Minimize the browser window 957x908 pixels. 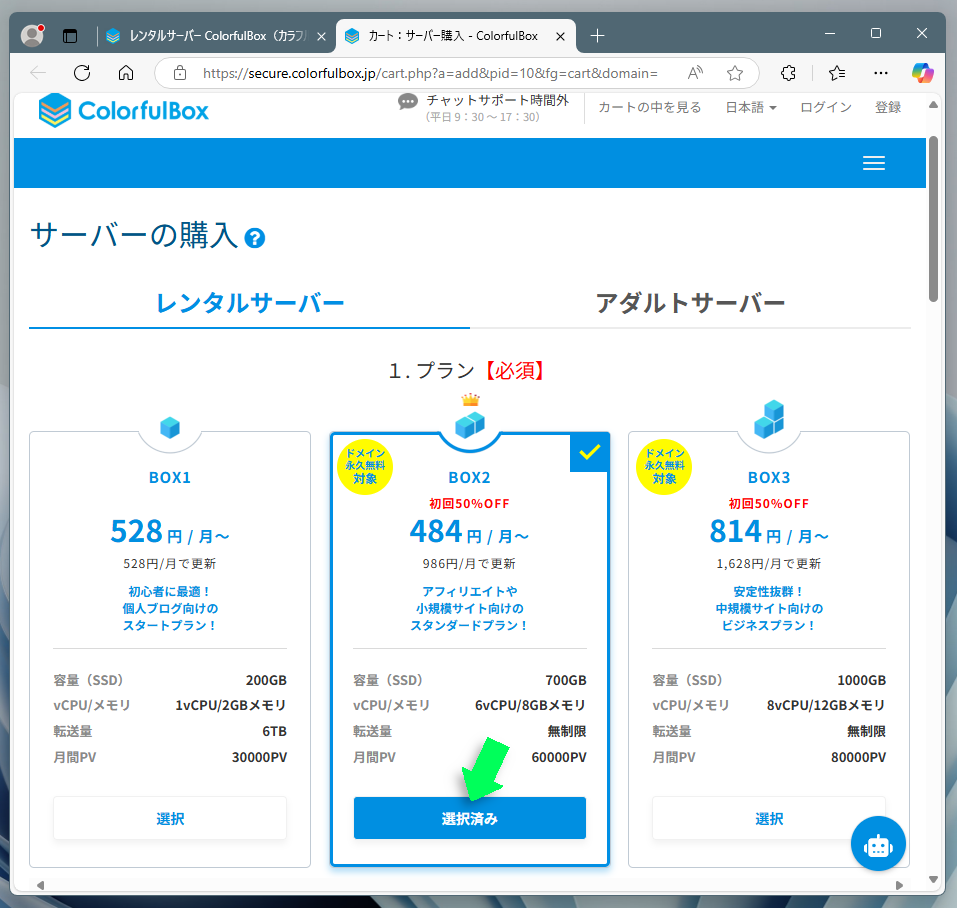[x=830, y=34]
